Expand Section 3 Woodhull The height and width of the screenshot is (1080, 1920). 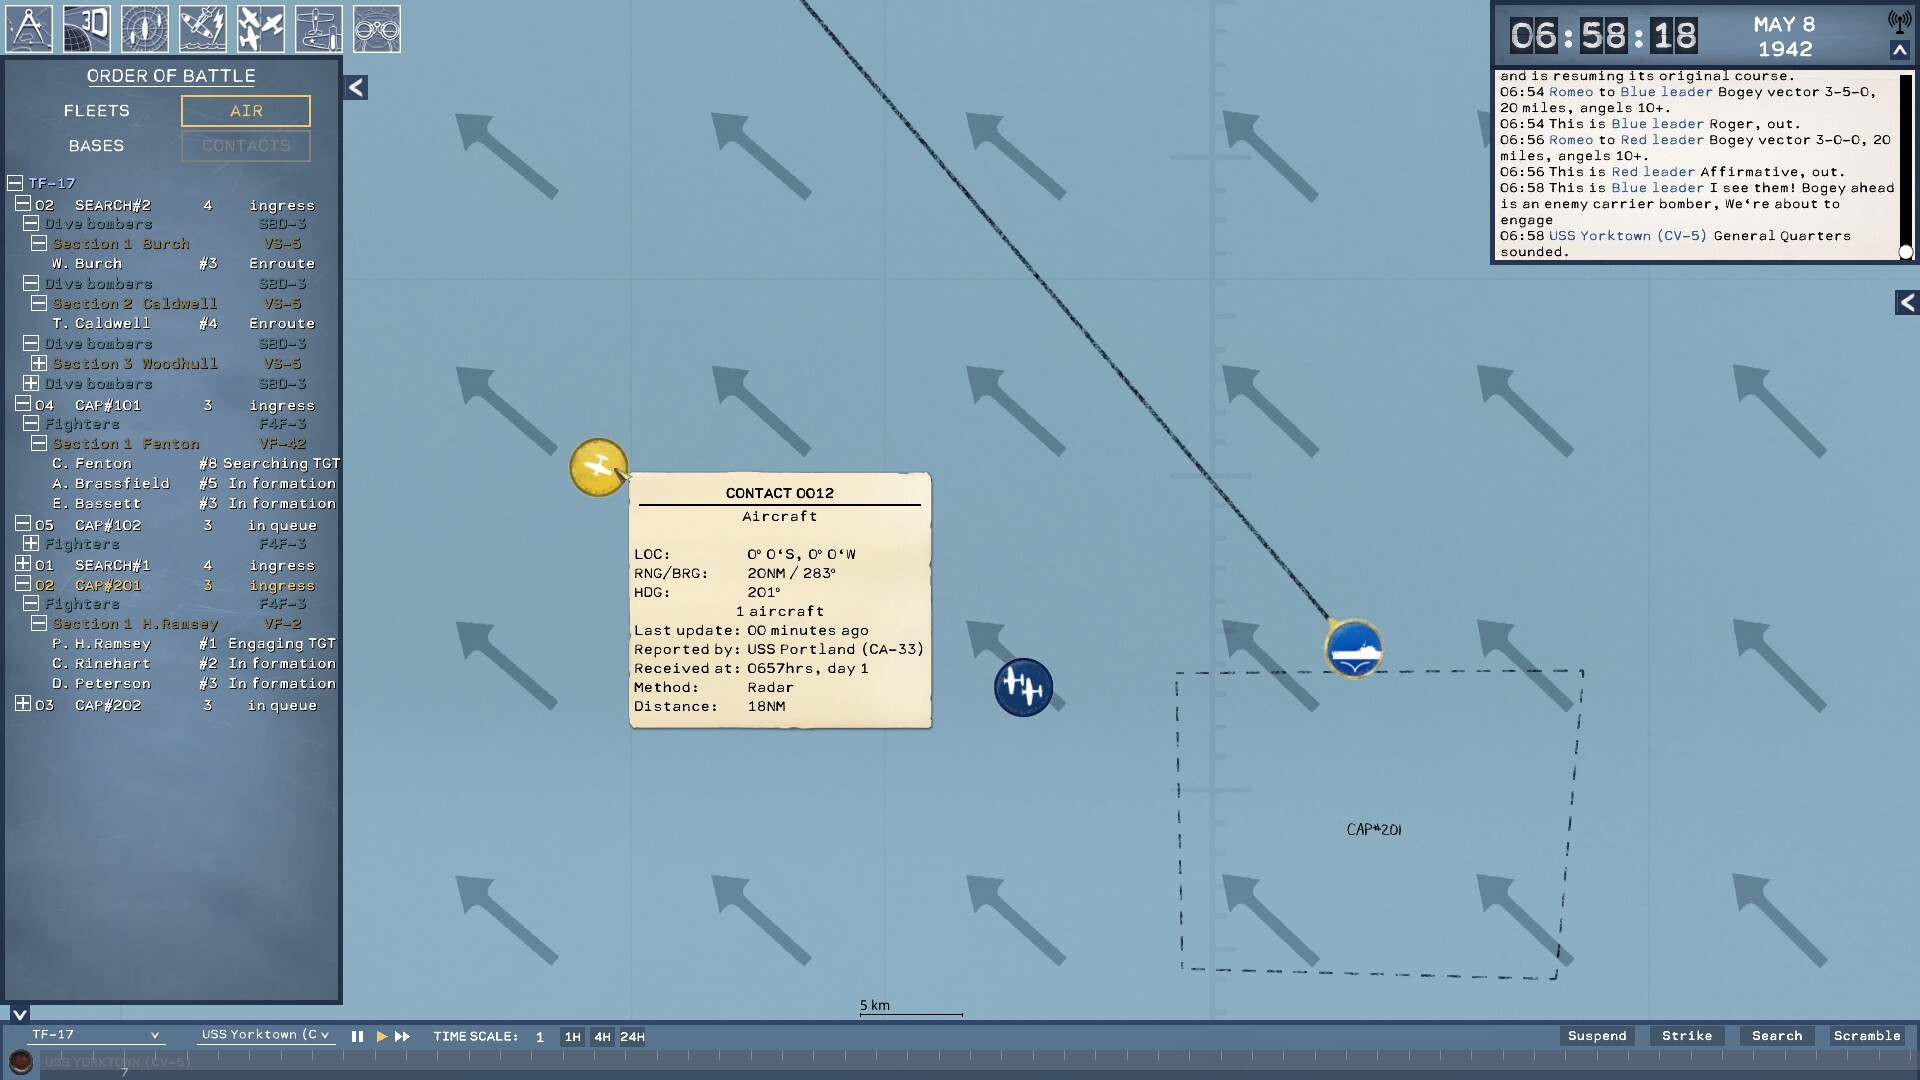pyautogui.click(x=39, y=363)
